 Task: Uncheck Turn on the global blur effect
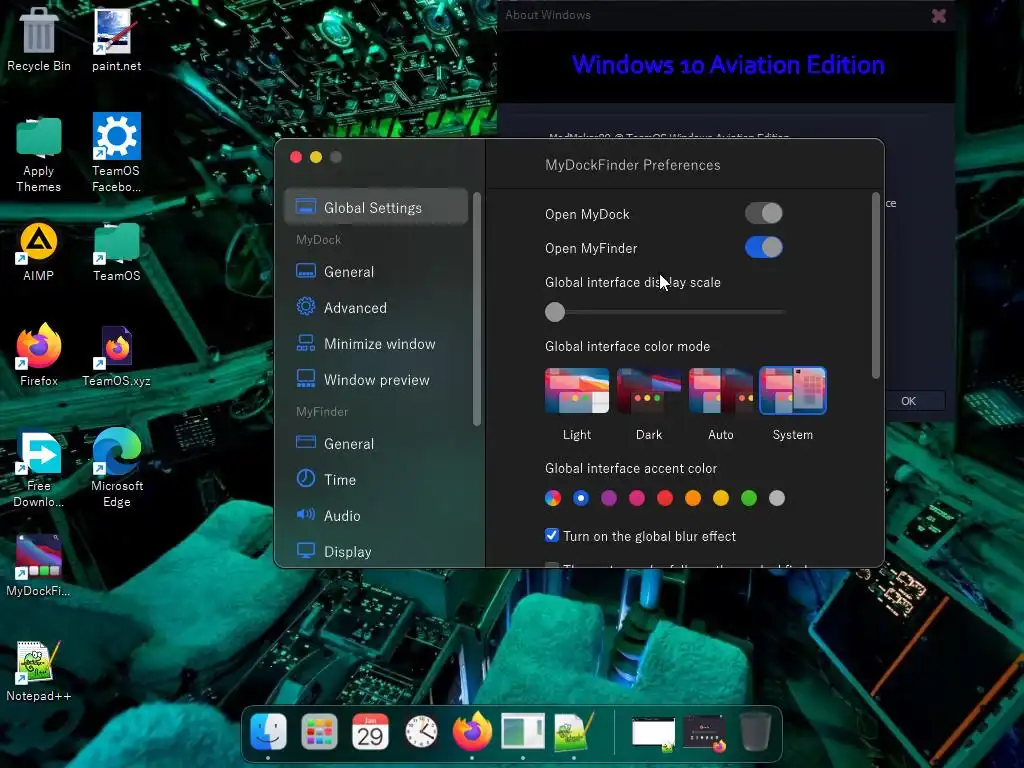(x=552, y=536)
